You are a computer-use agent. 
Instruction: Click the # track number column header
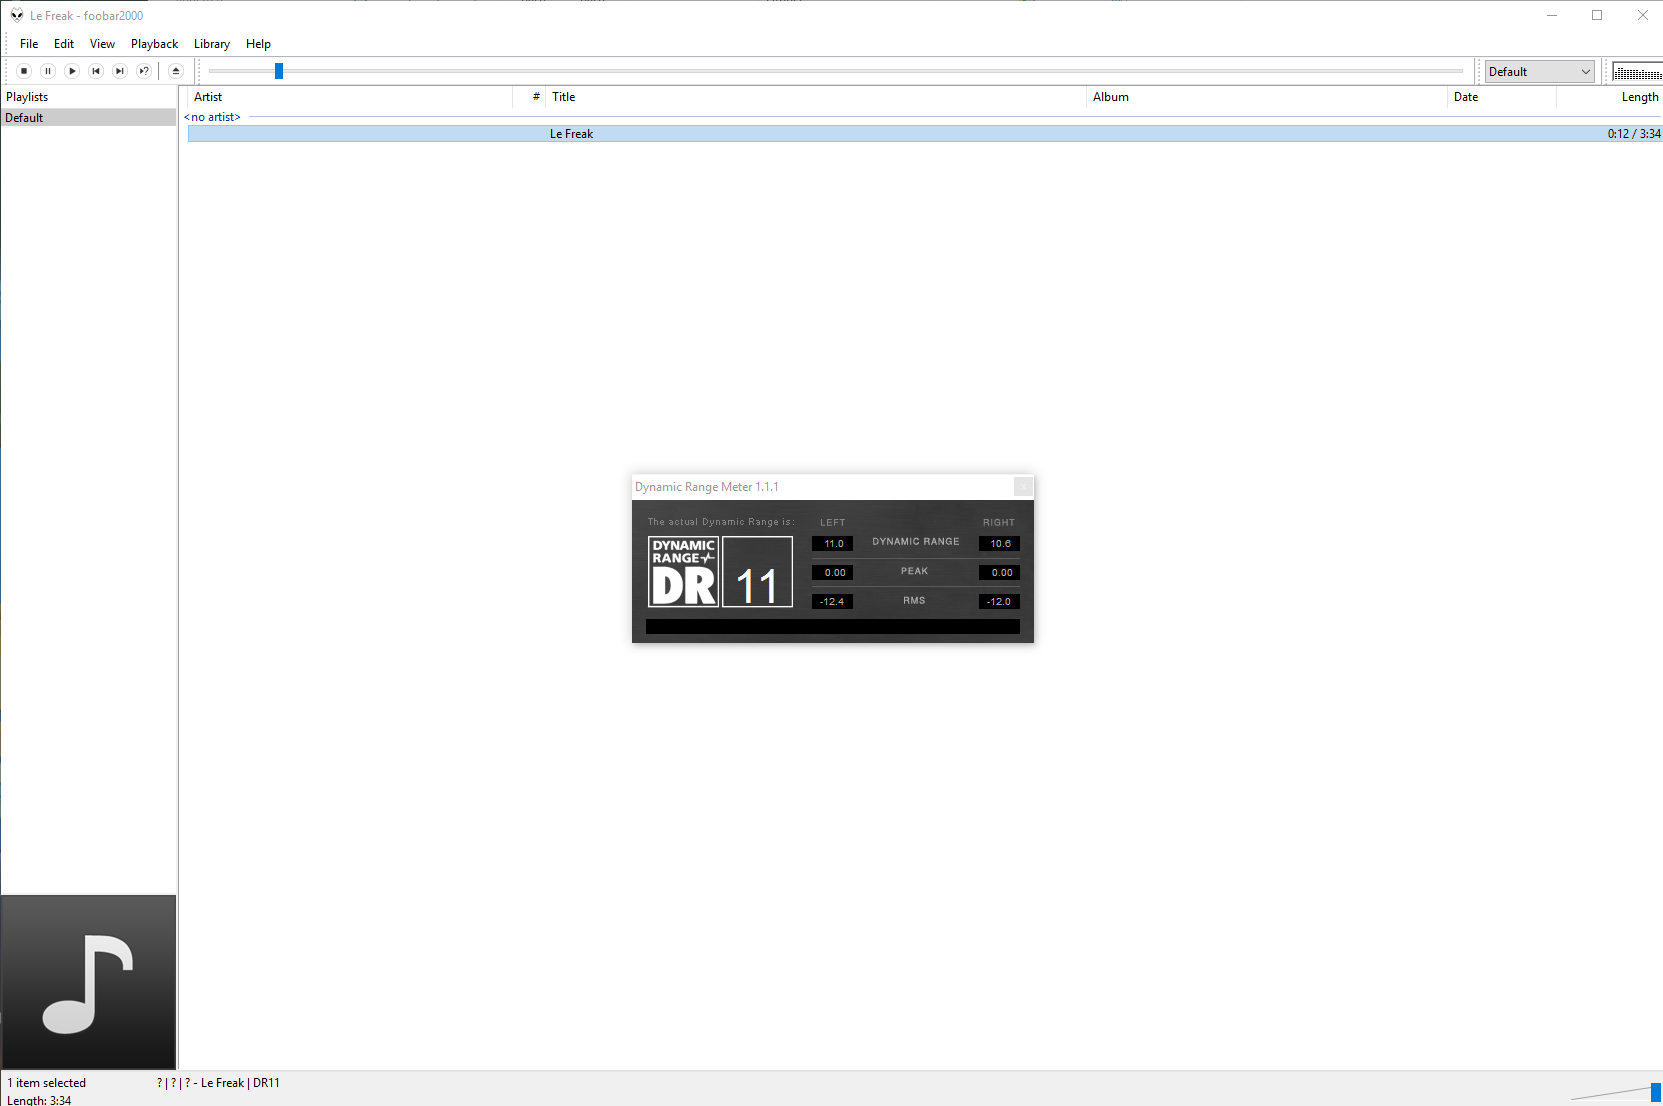530,97
